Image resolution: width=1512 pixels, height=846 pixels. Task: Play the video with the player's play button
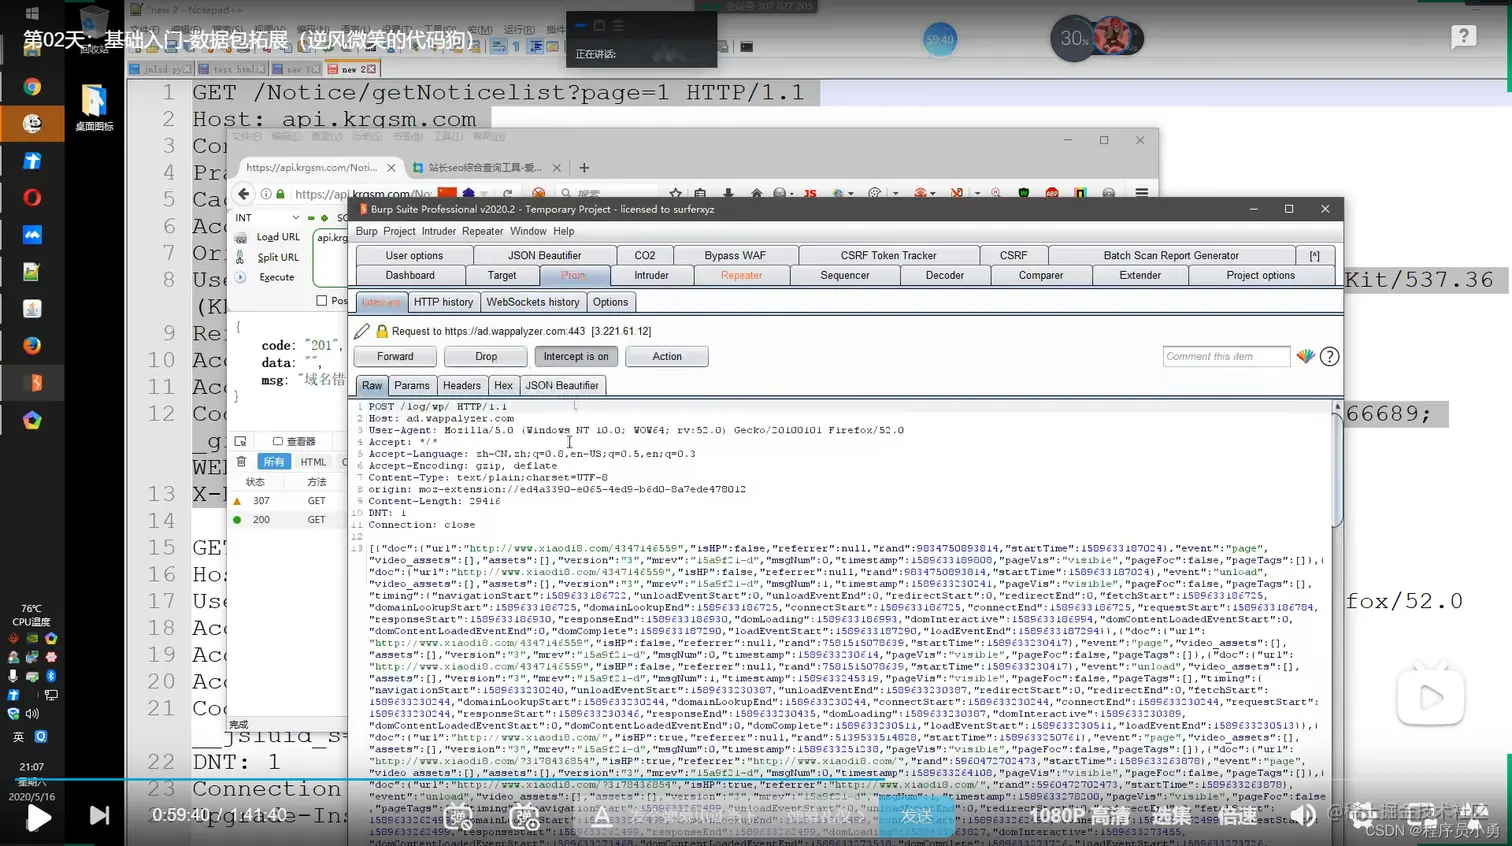pyautogui.click(x=39, y=818)
